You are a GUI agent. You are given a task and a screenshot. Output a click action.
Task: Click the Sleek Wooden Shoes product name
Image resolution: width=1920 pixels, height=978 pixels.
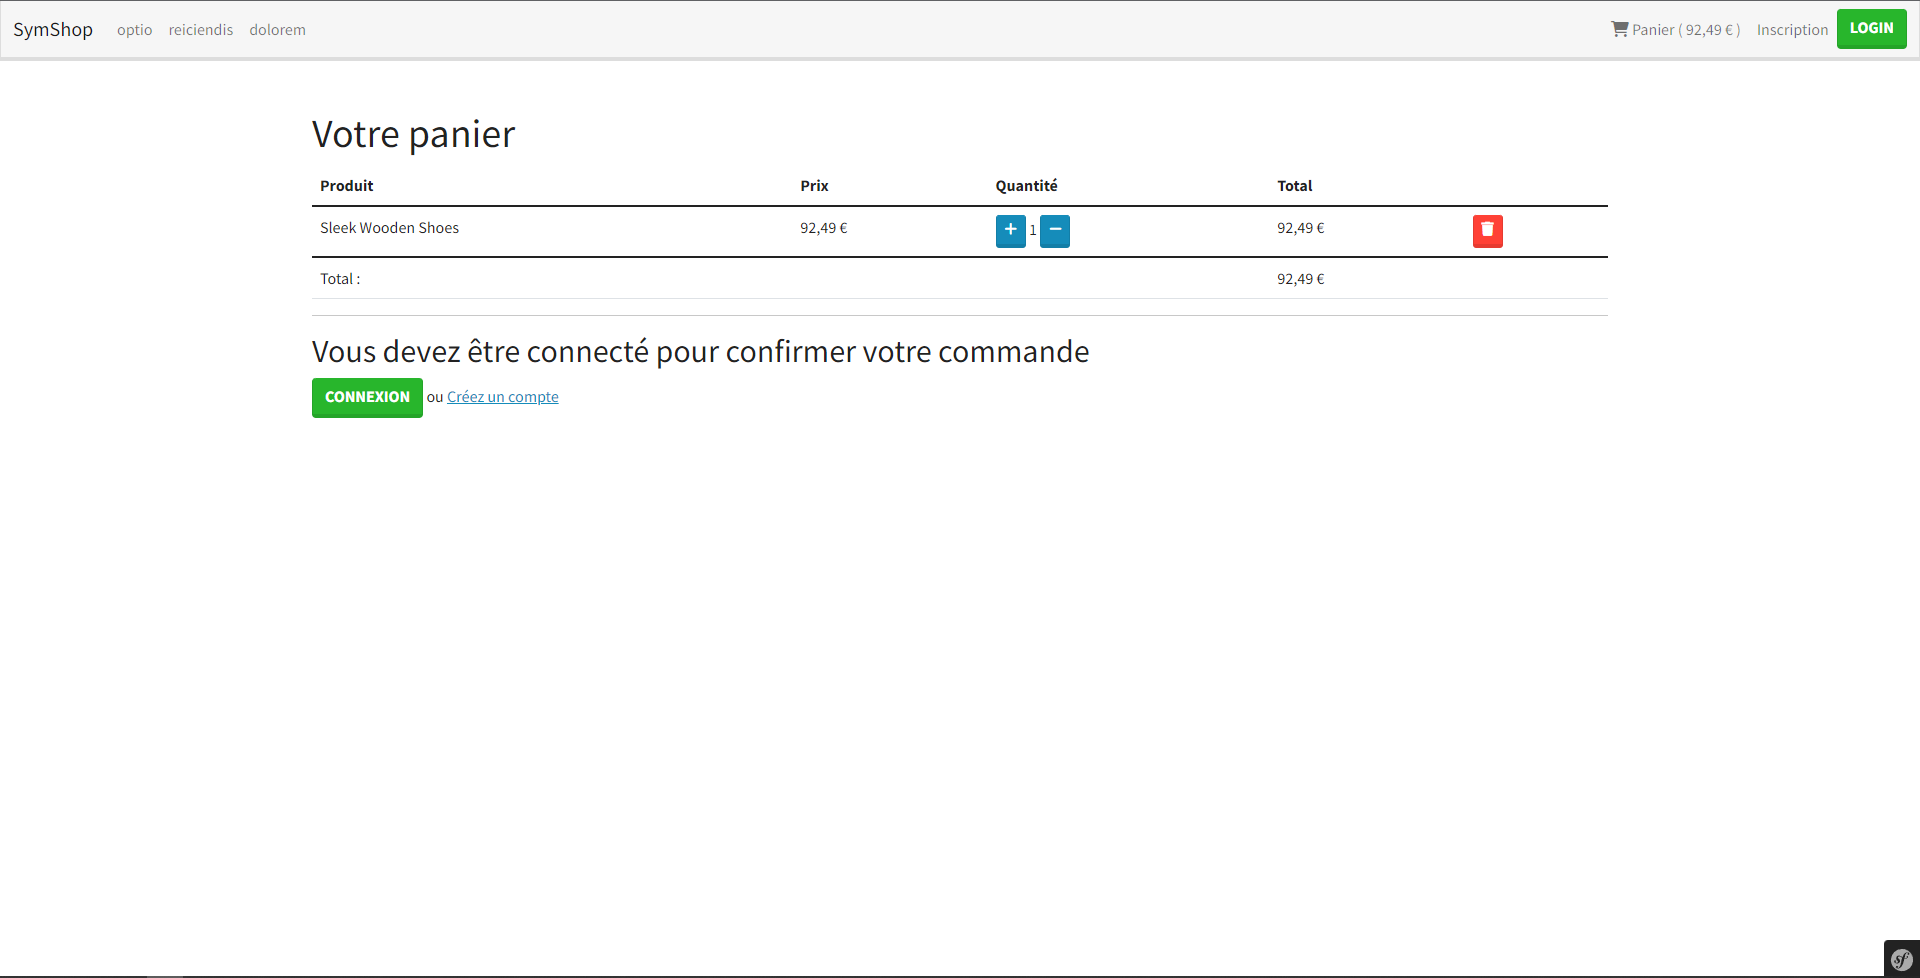[x=389, y=228]
